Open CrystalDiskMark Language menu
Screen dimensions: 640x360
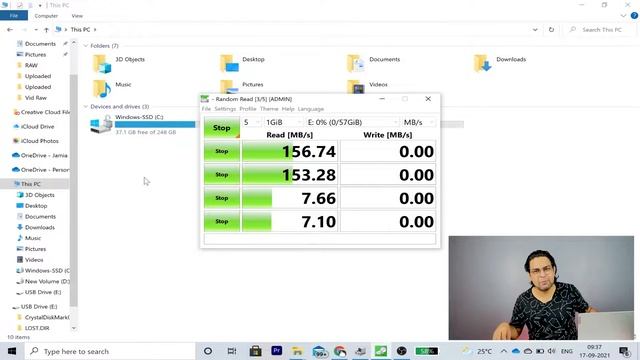point(311,109)
